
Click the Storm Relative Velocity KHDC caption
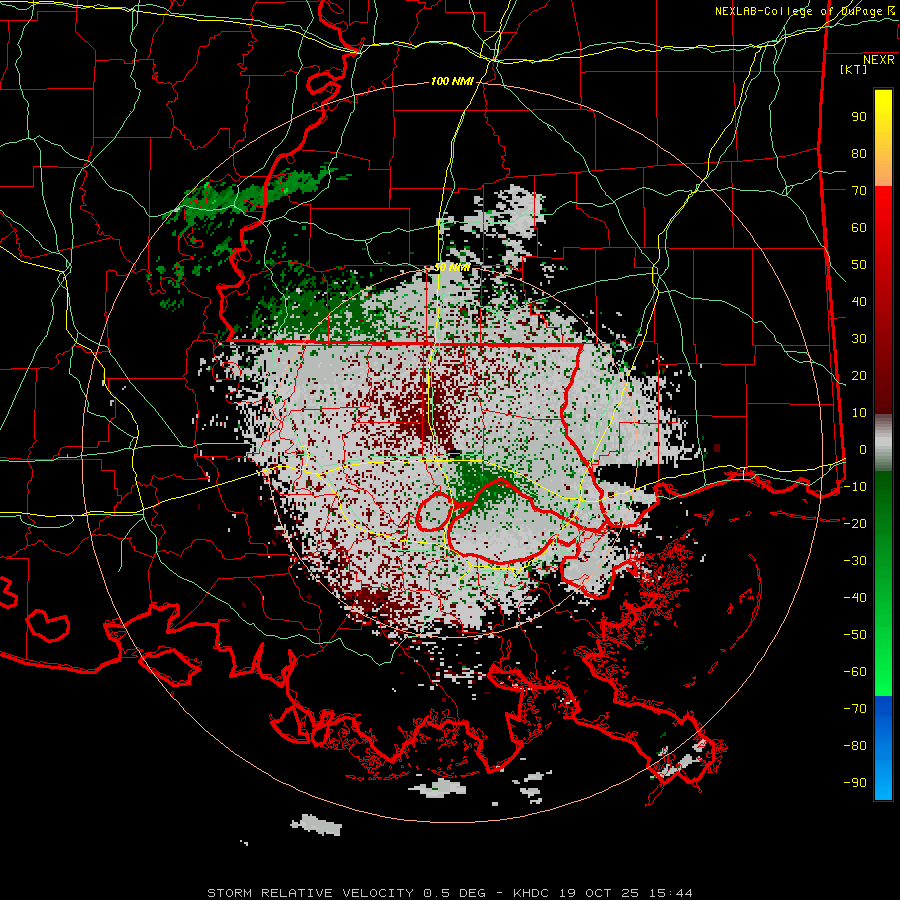(x=450, y=893)
